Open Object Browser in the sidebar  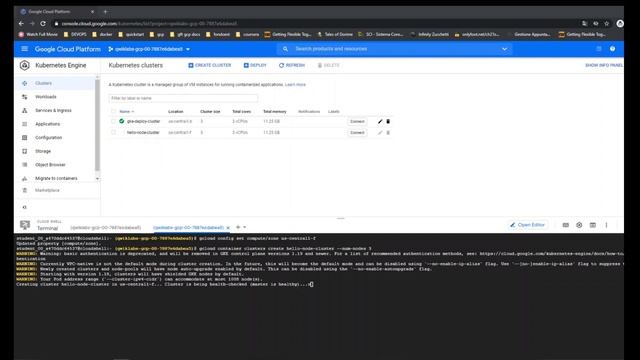click(50, 165)
